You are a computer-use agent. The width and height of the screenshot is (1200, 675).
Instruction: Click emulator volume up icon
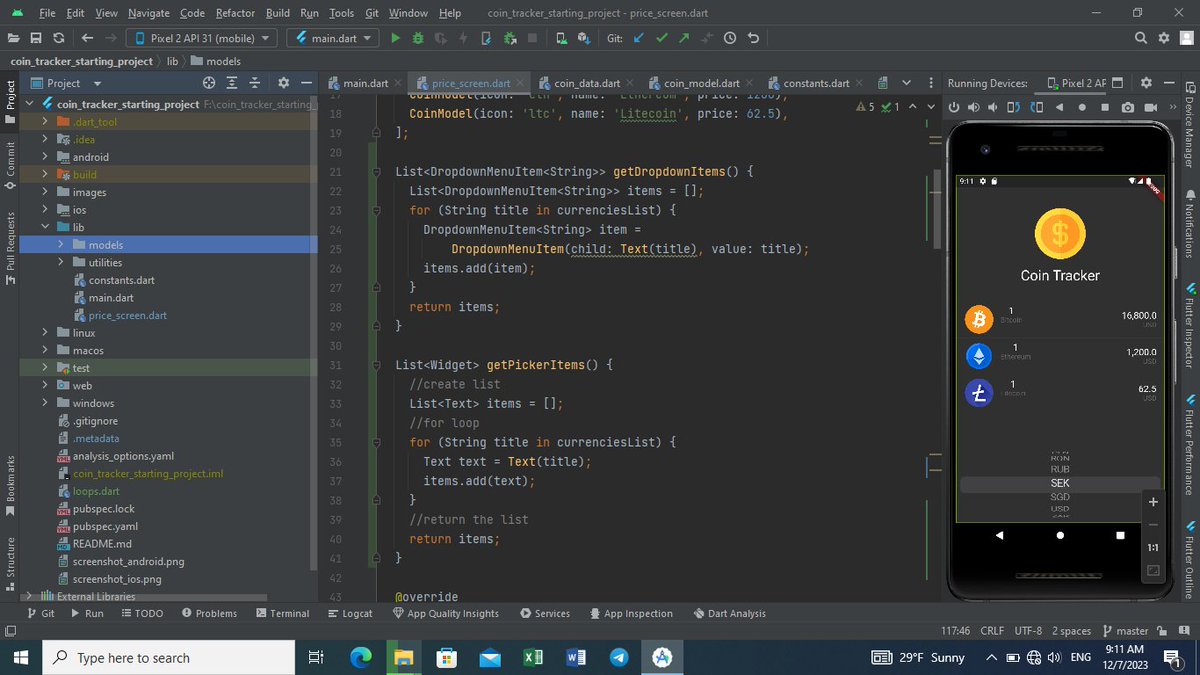click(x=973, y=107)
